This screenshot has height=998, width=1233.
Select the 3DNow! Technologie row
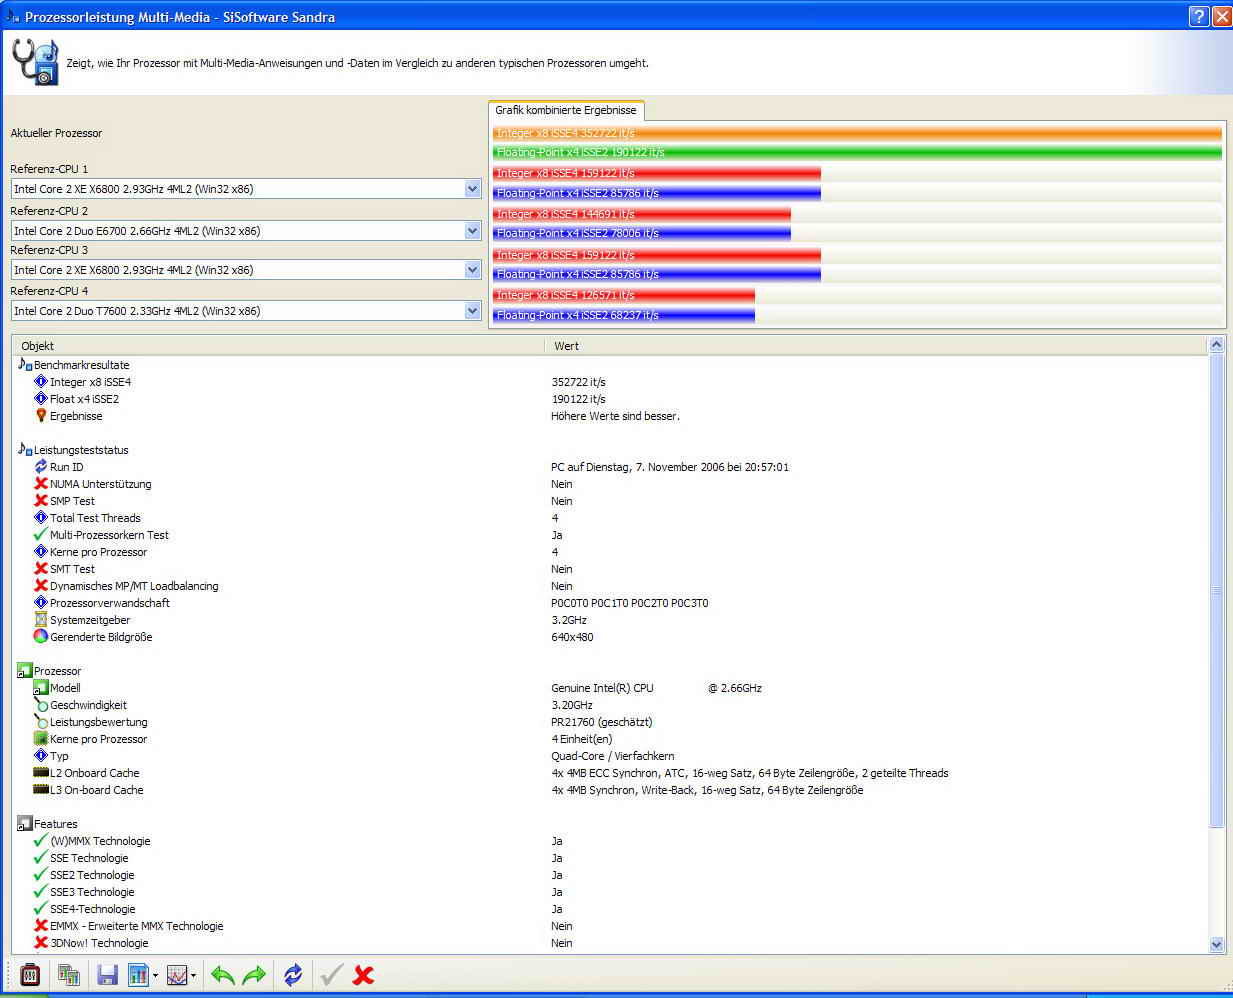click(x=610, y=943)
